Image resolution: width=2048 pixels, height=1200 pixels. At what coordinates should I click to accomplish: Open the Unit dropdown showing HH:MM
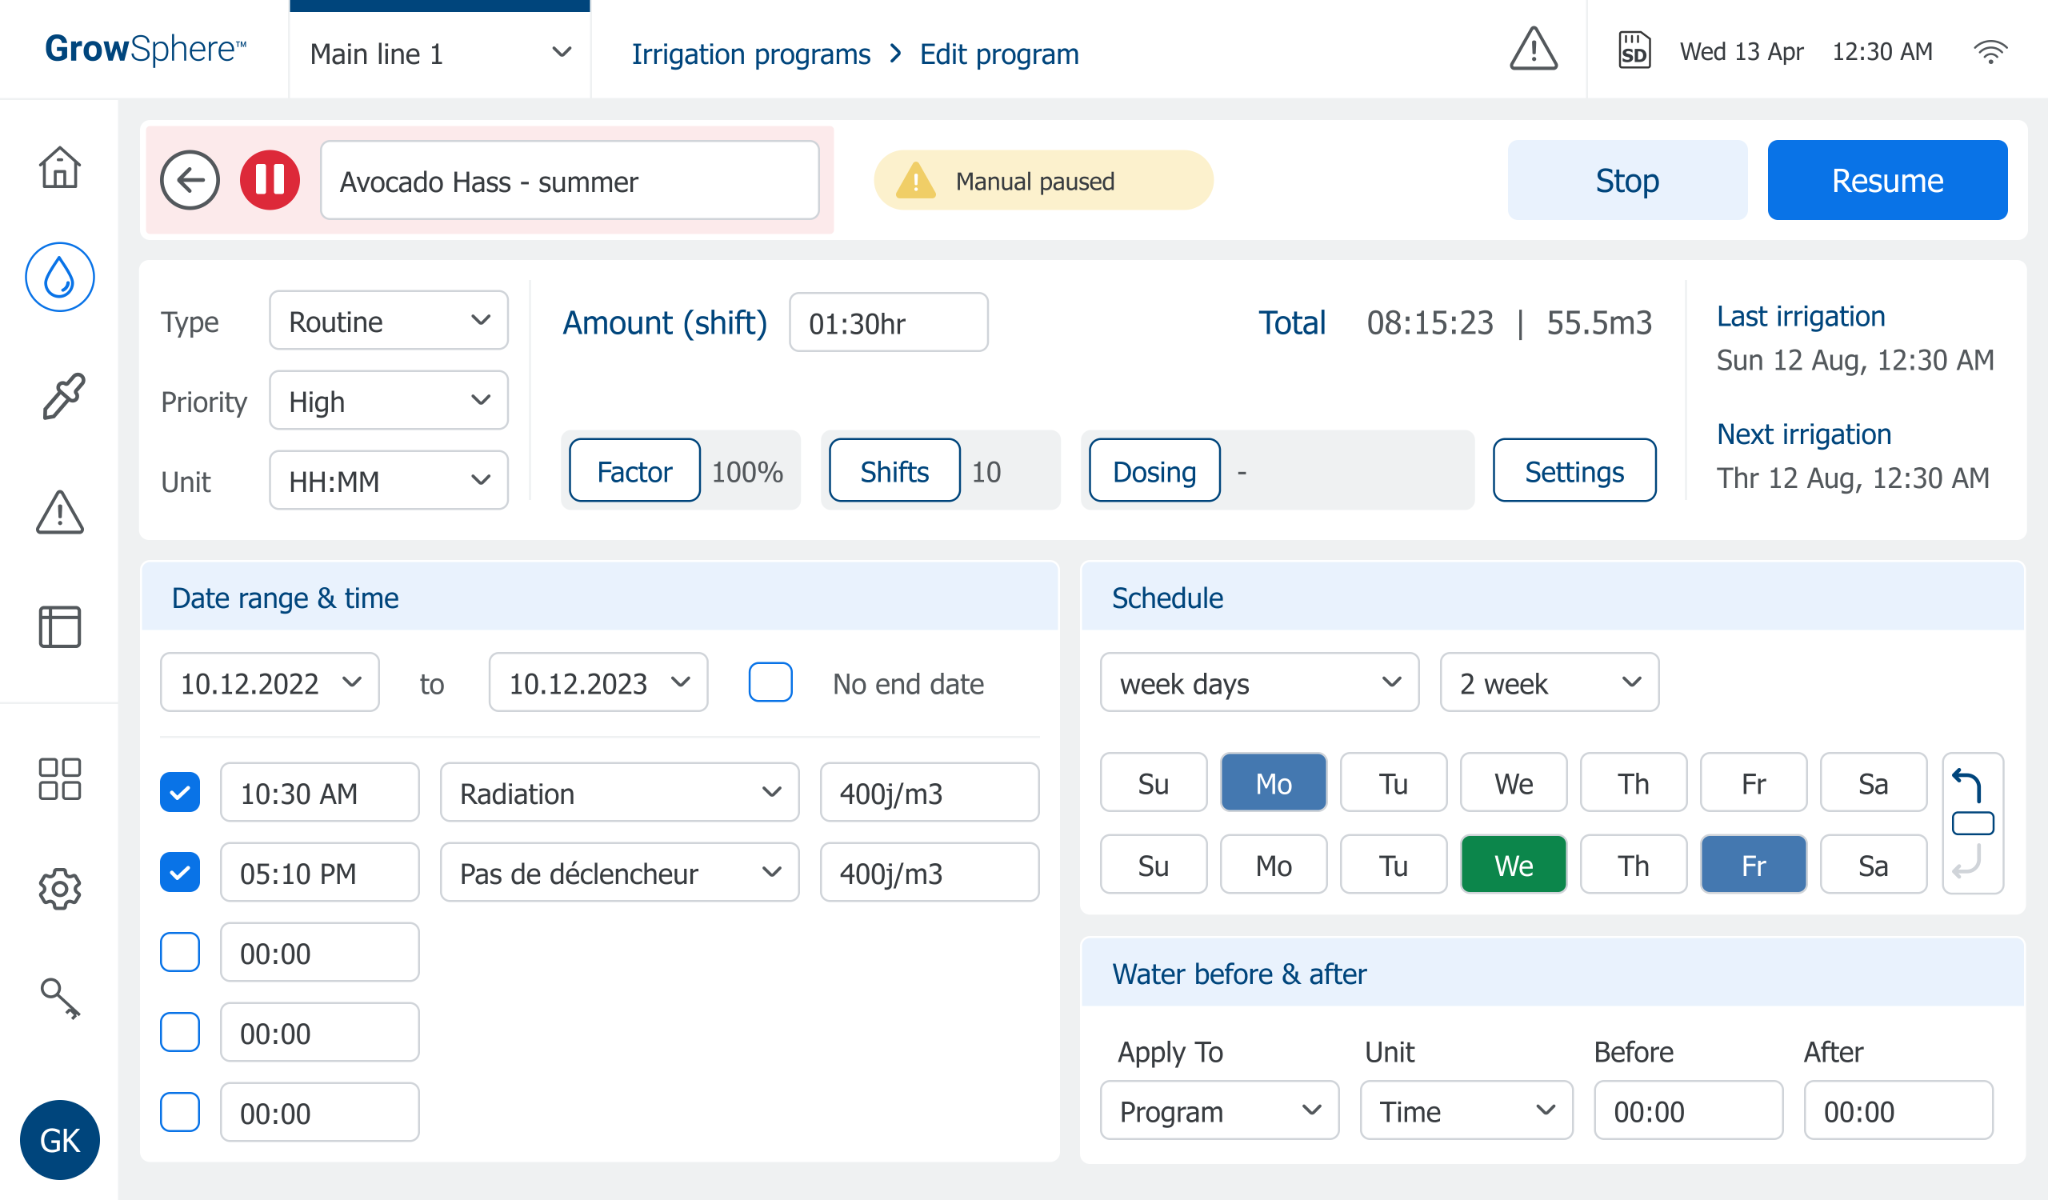click(389, 480)
